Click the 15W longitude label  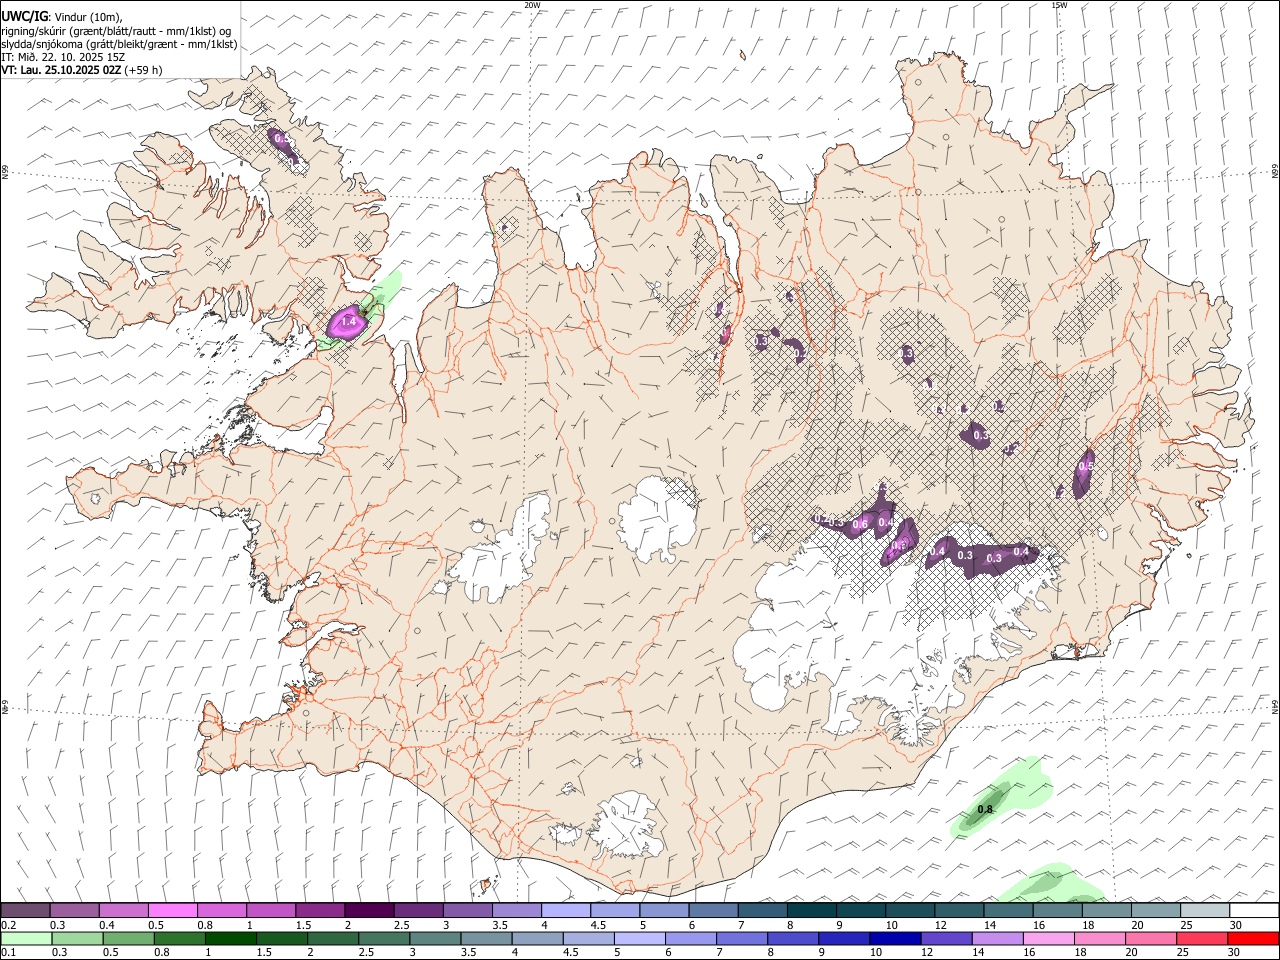pos(1059,5)
